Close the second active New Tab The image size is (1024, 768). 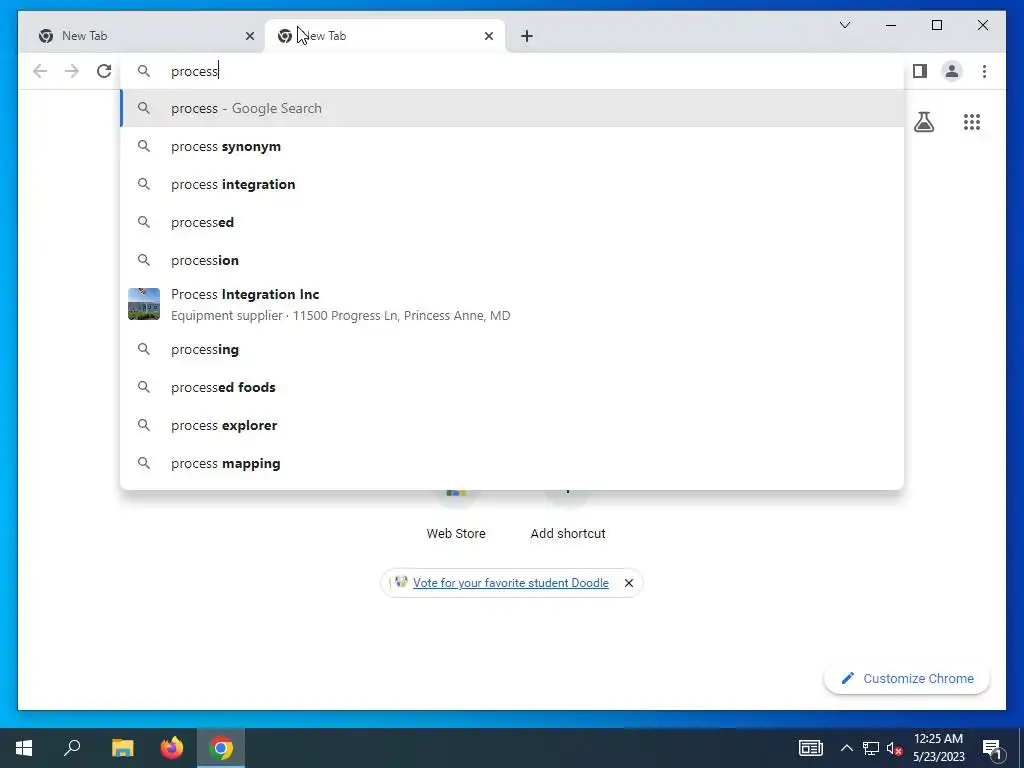488,36
